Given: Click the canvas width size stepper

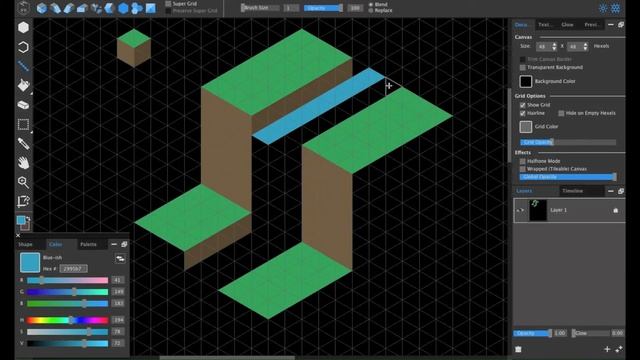Looking at the screenshot, I should 554,47.
